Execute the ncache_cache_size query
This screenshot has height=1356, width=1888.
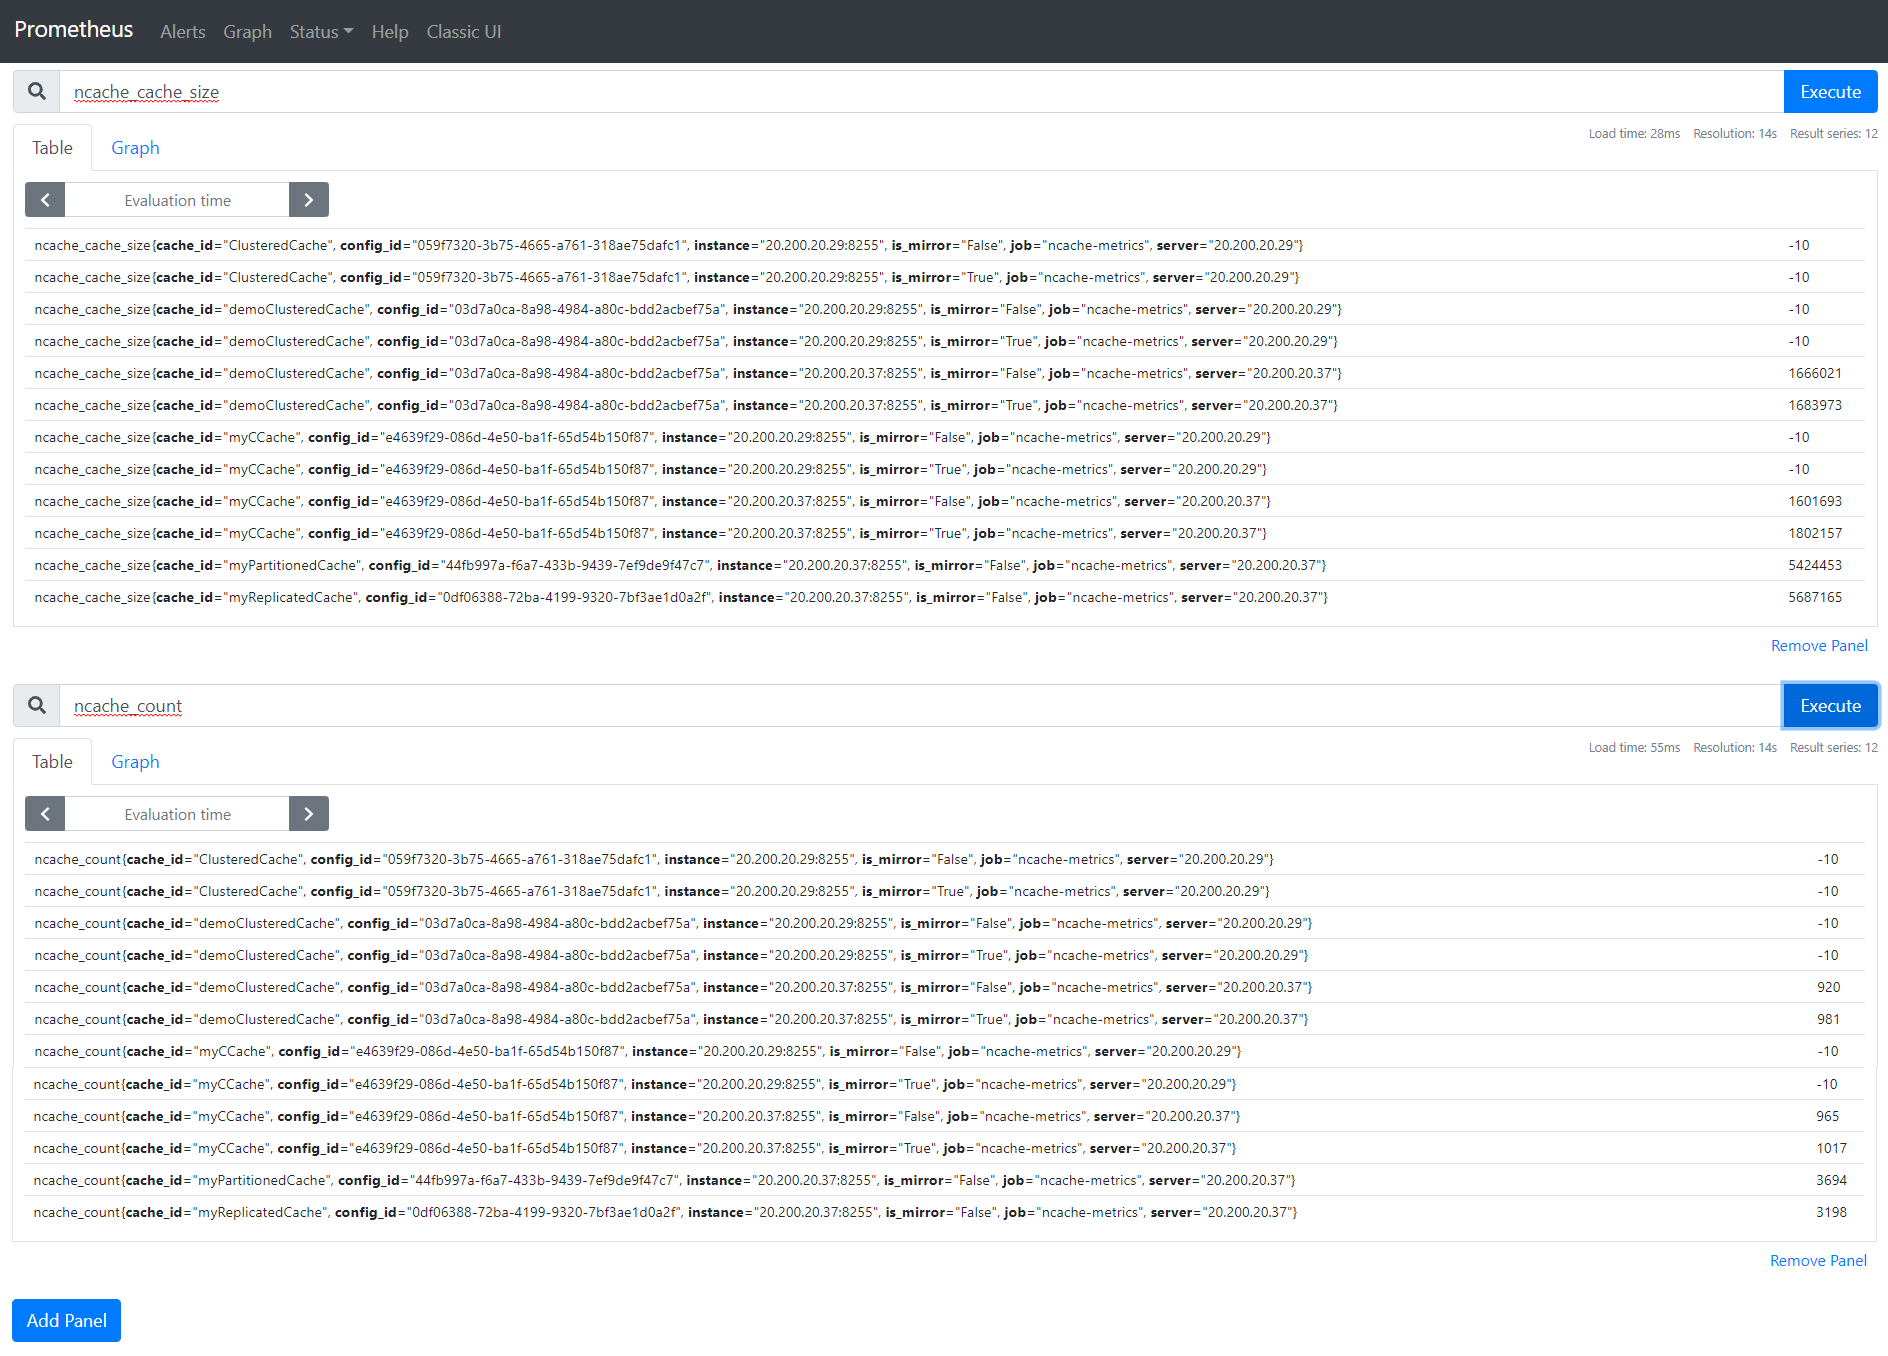pyautogui.click(x=1830, y=91)
